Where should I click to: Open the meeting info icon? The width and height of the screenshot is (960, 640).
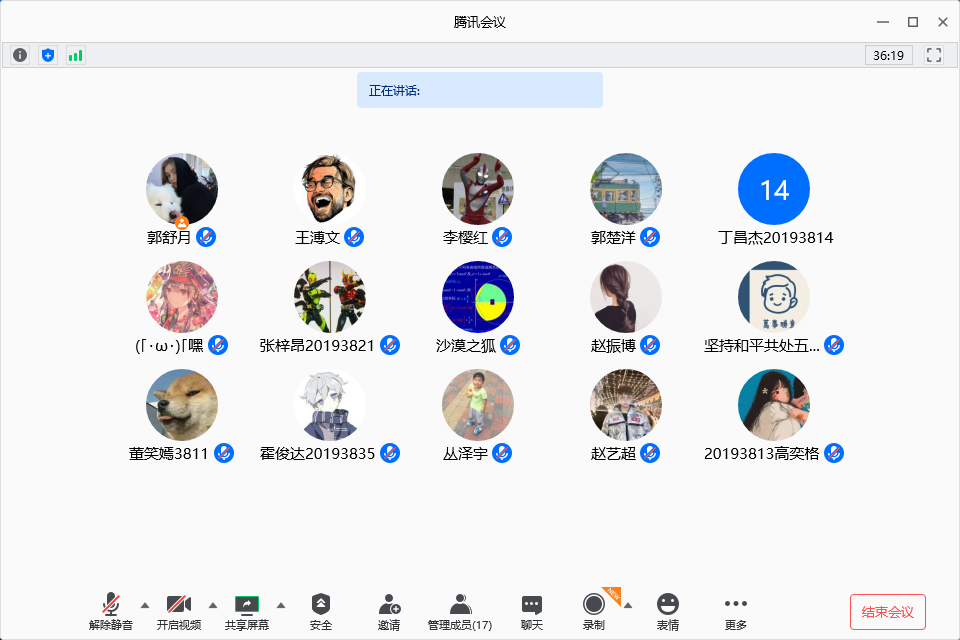pos(20,55)
